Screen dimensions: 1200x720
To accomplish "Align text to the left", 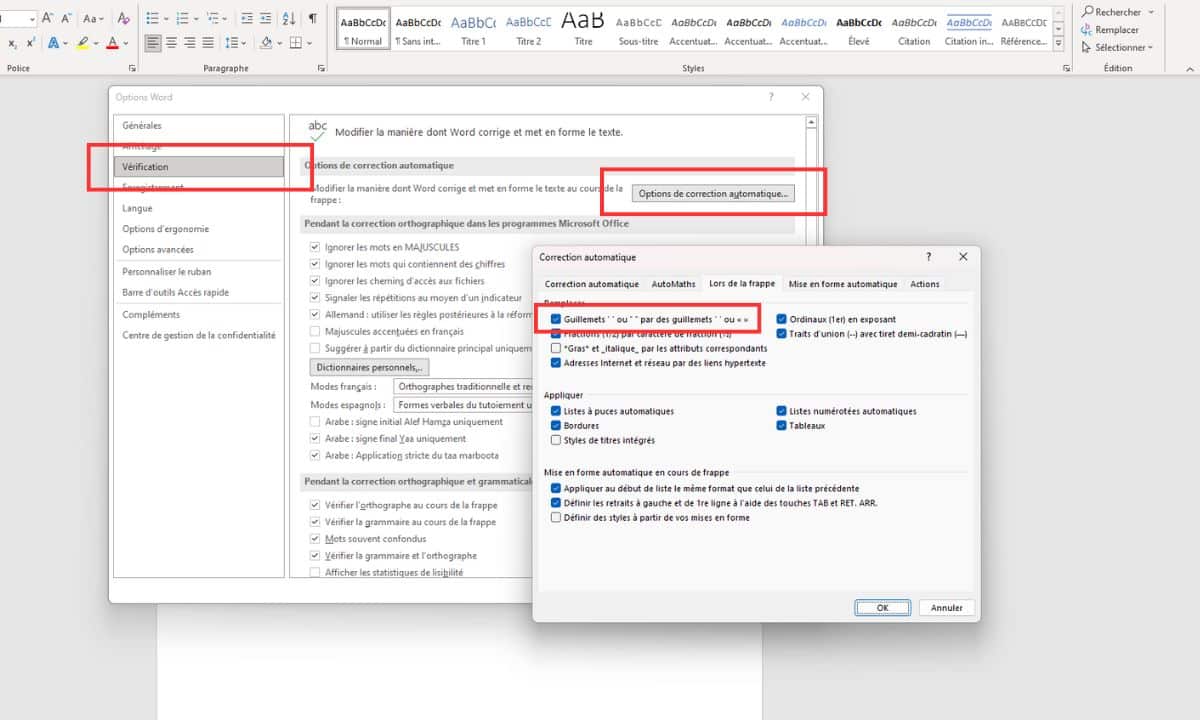I will [x=153, y=43].
